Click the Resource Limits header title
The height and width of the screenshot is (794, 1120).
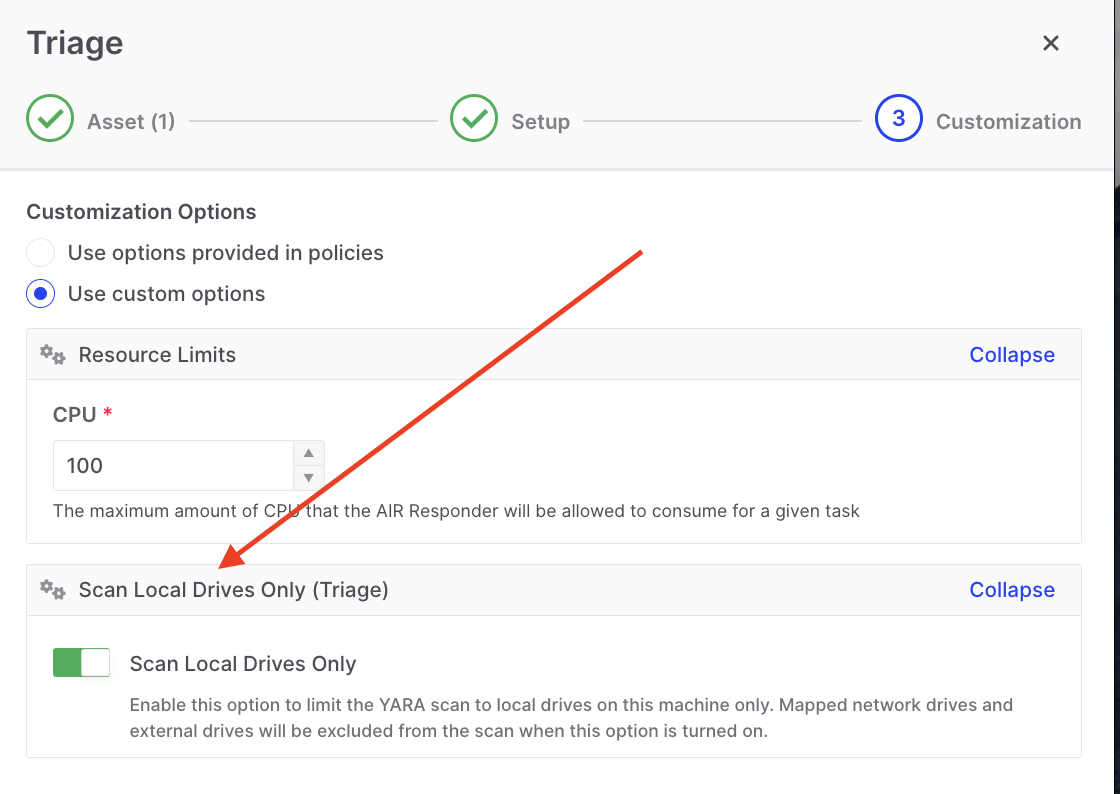[x=157, y=355]
